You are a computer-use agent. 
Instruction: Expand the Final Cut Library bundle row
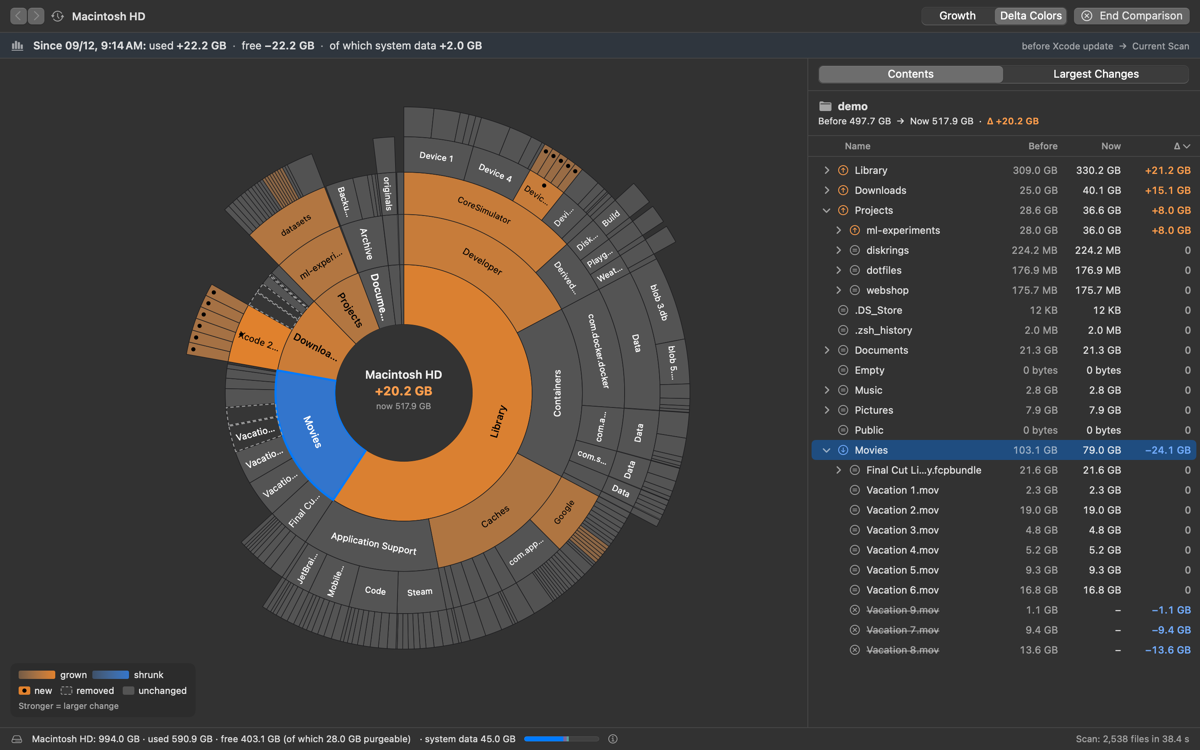click(838, 470)
